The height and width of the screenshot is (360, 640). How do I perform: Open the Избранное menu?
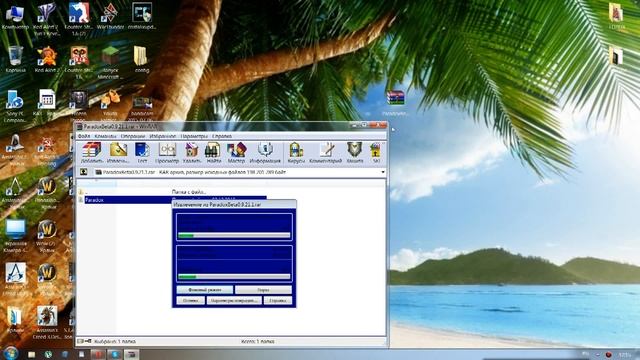pyautogui.click(x=162, y=136)
